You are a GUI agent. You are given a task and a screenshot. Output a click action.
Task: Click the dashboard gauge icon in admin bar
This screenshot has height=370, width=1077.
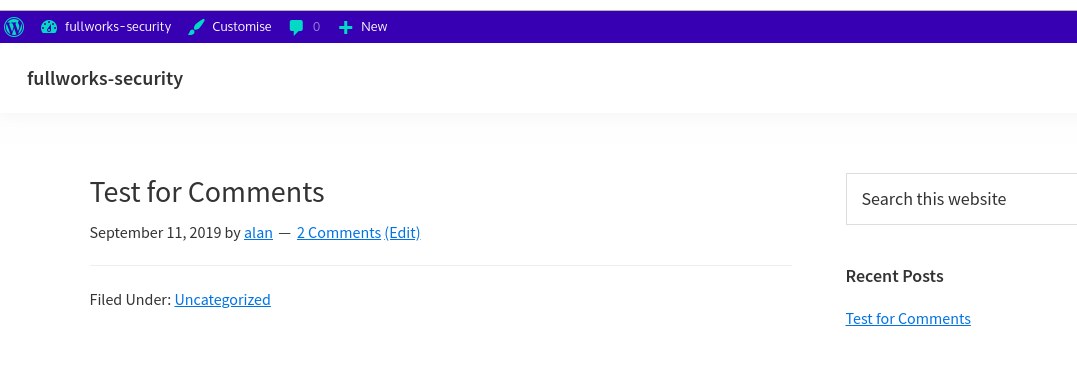(x=48, y=27)
